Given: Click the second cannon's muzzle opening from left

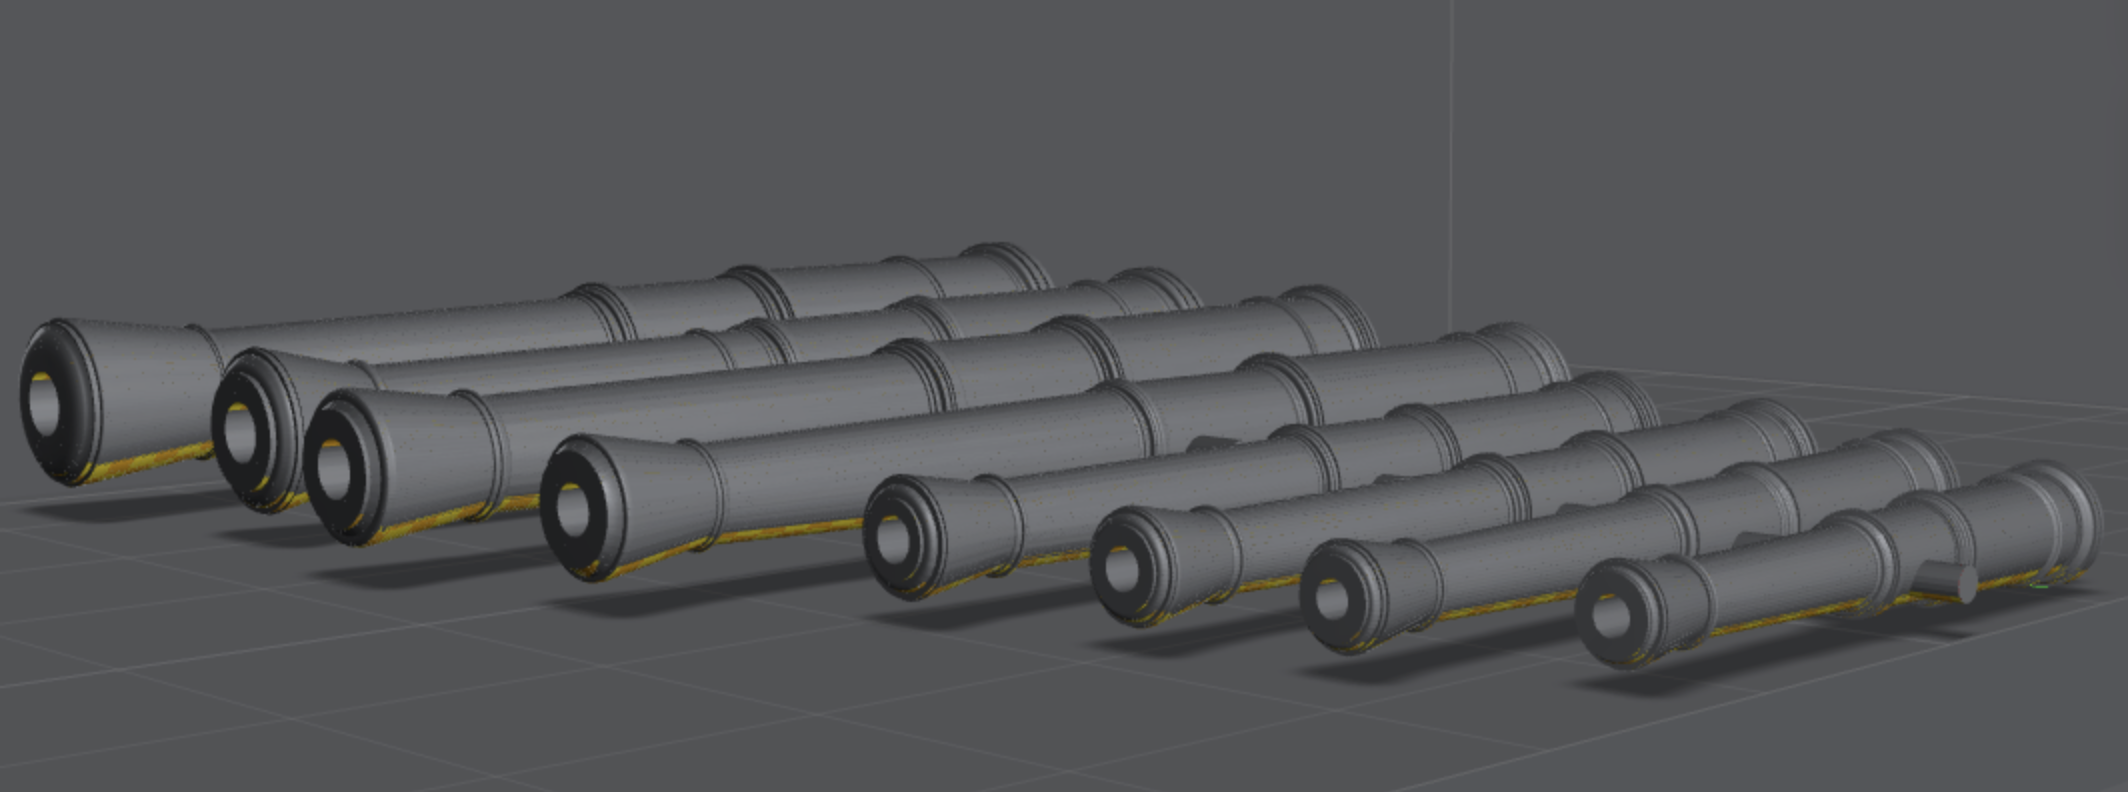Looking at the screenshot, I should click(x=240, y=430).
